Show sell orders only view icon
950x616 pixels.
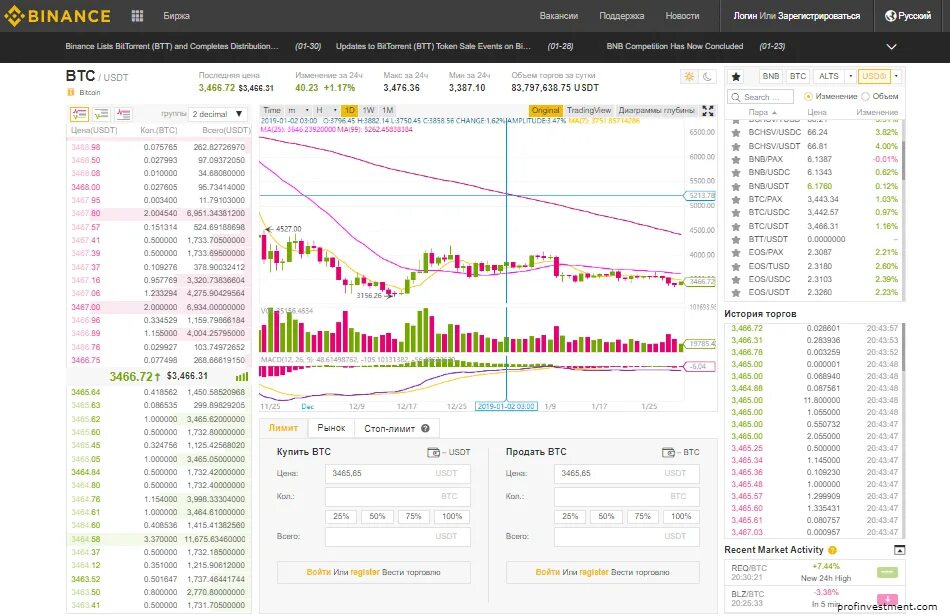124,114
